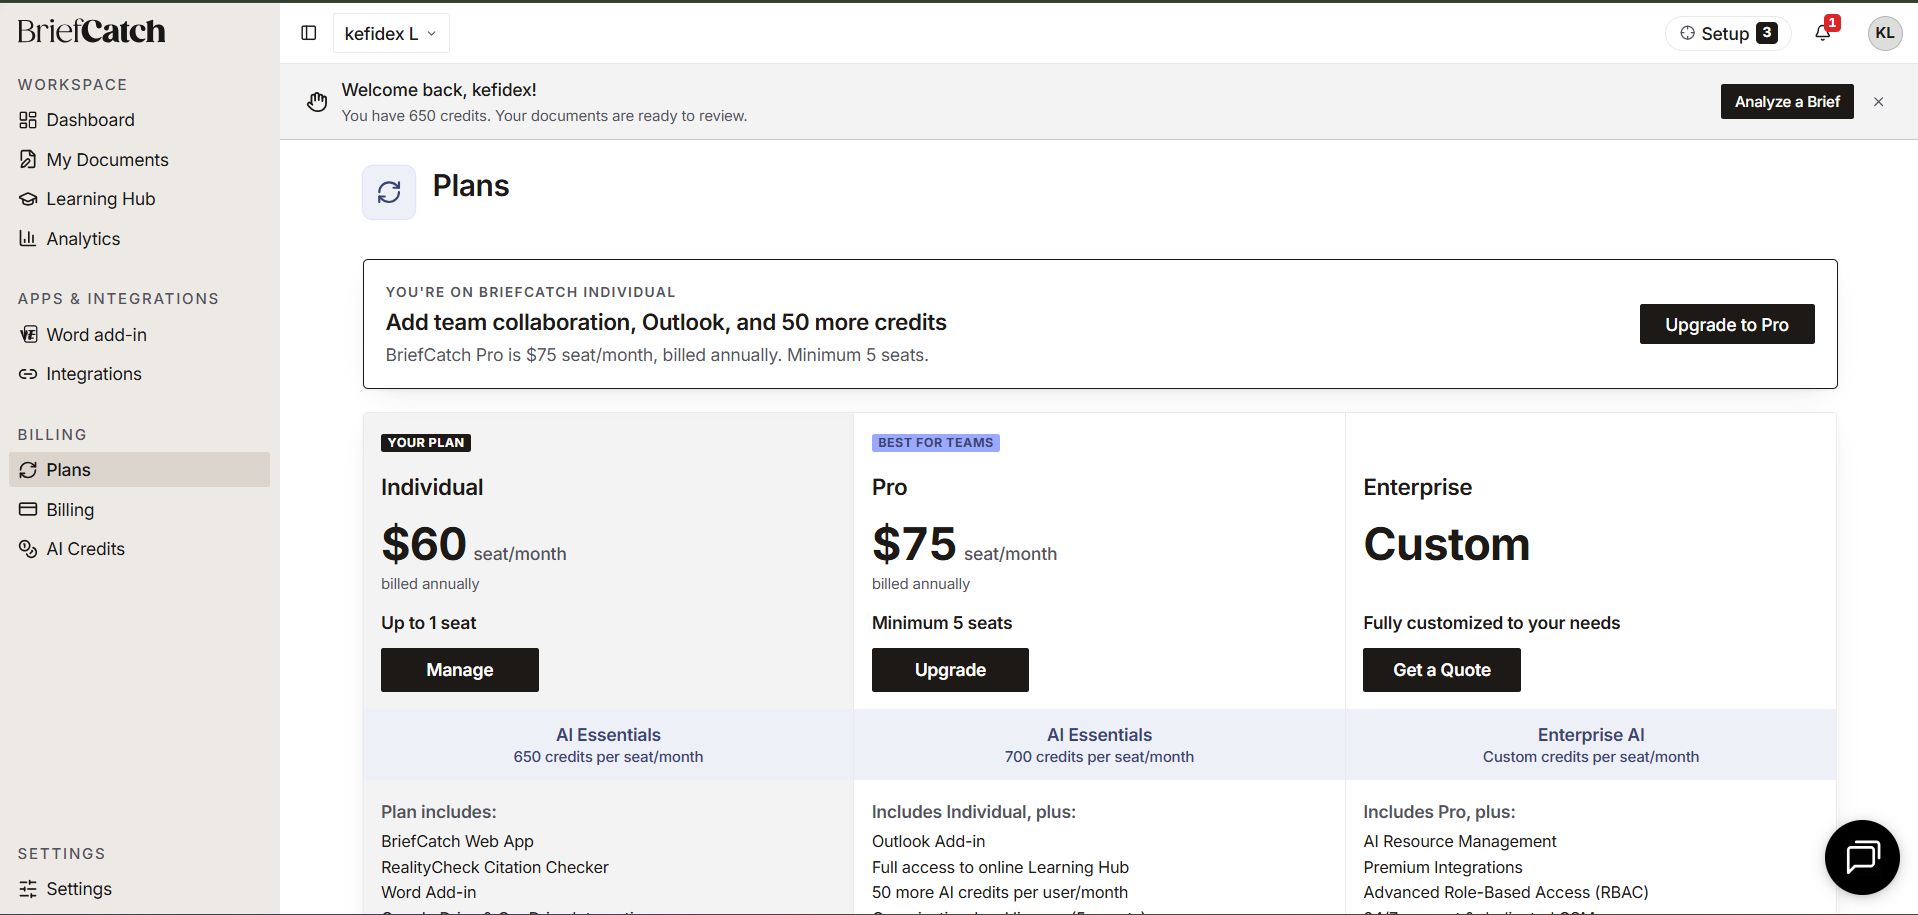
Task: Click 'Full access to online Learning Hub' text
Action: 1000,868
